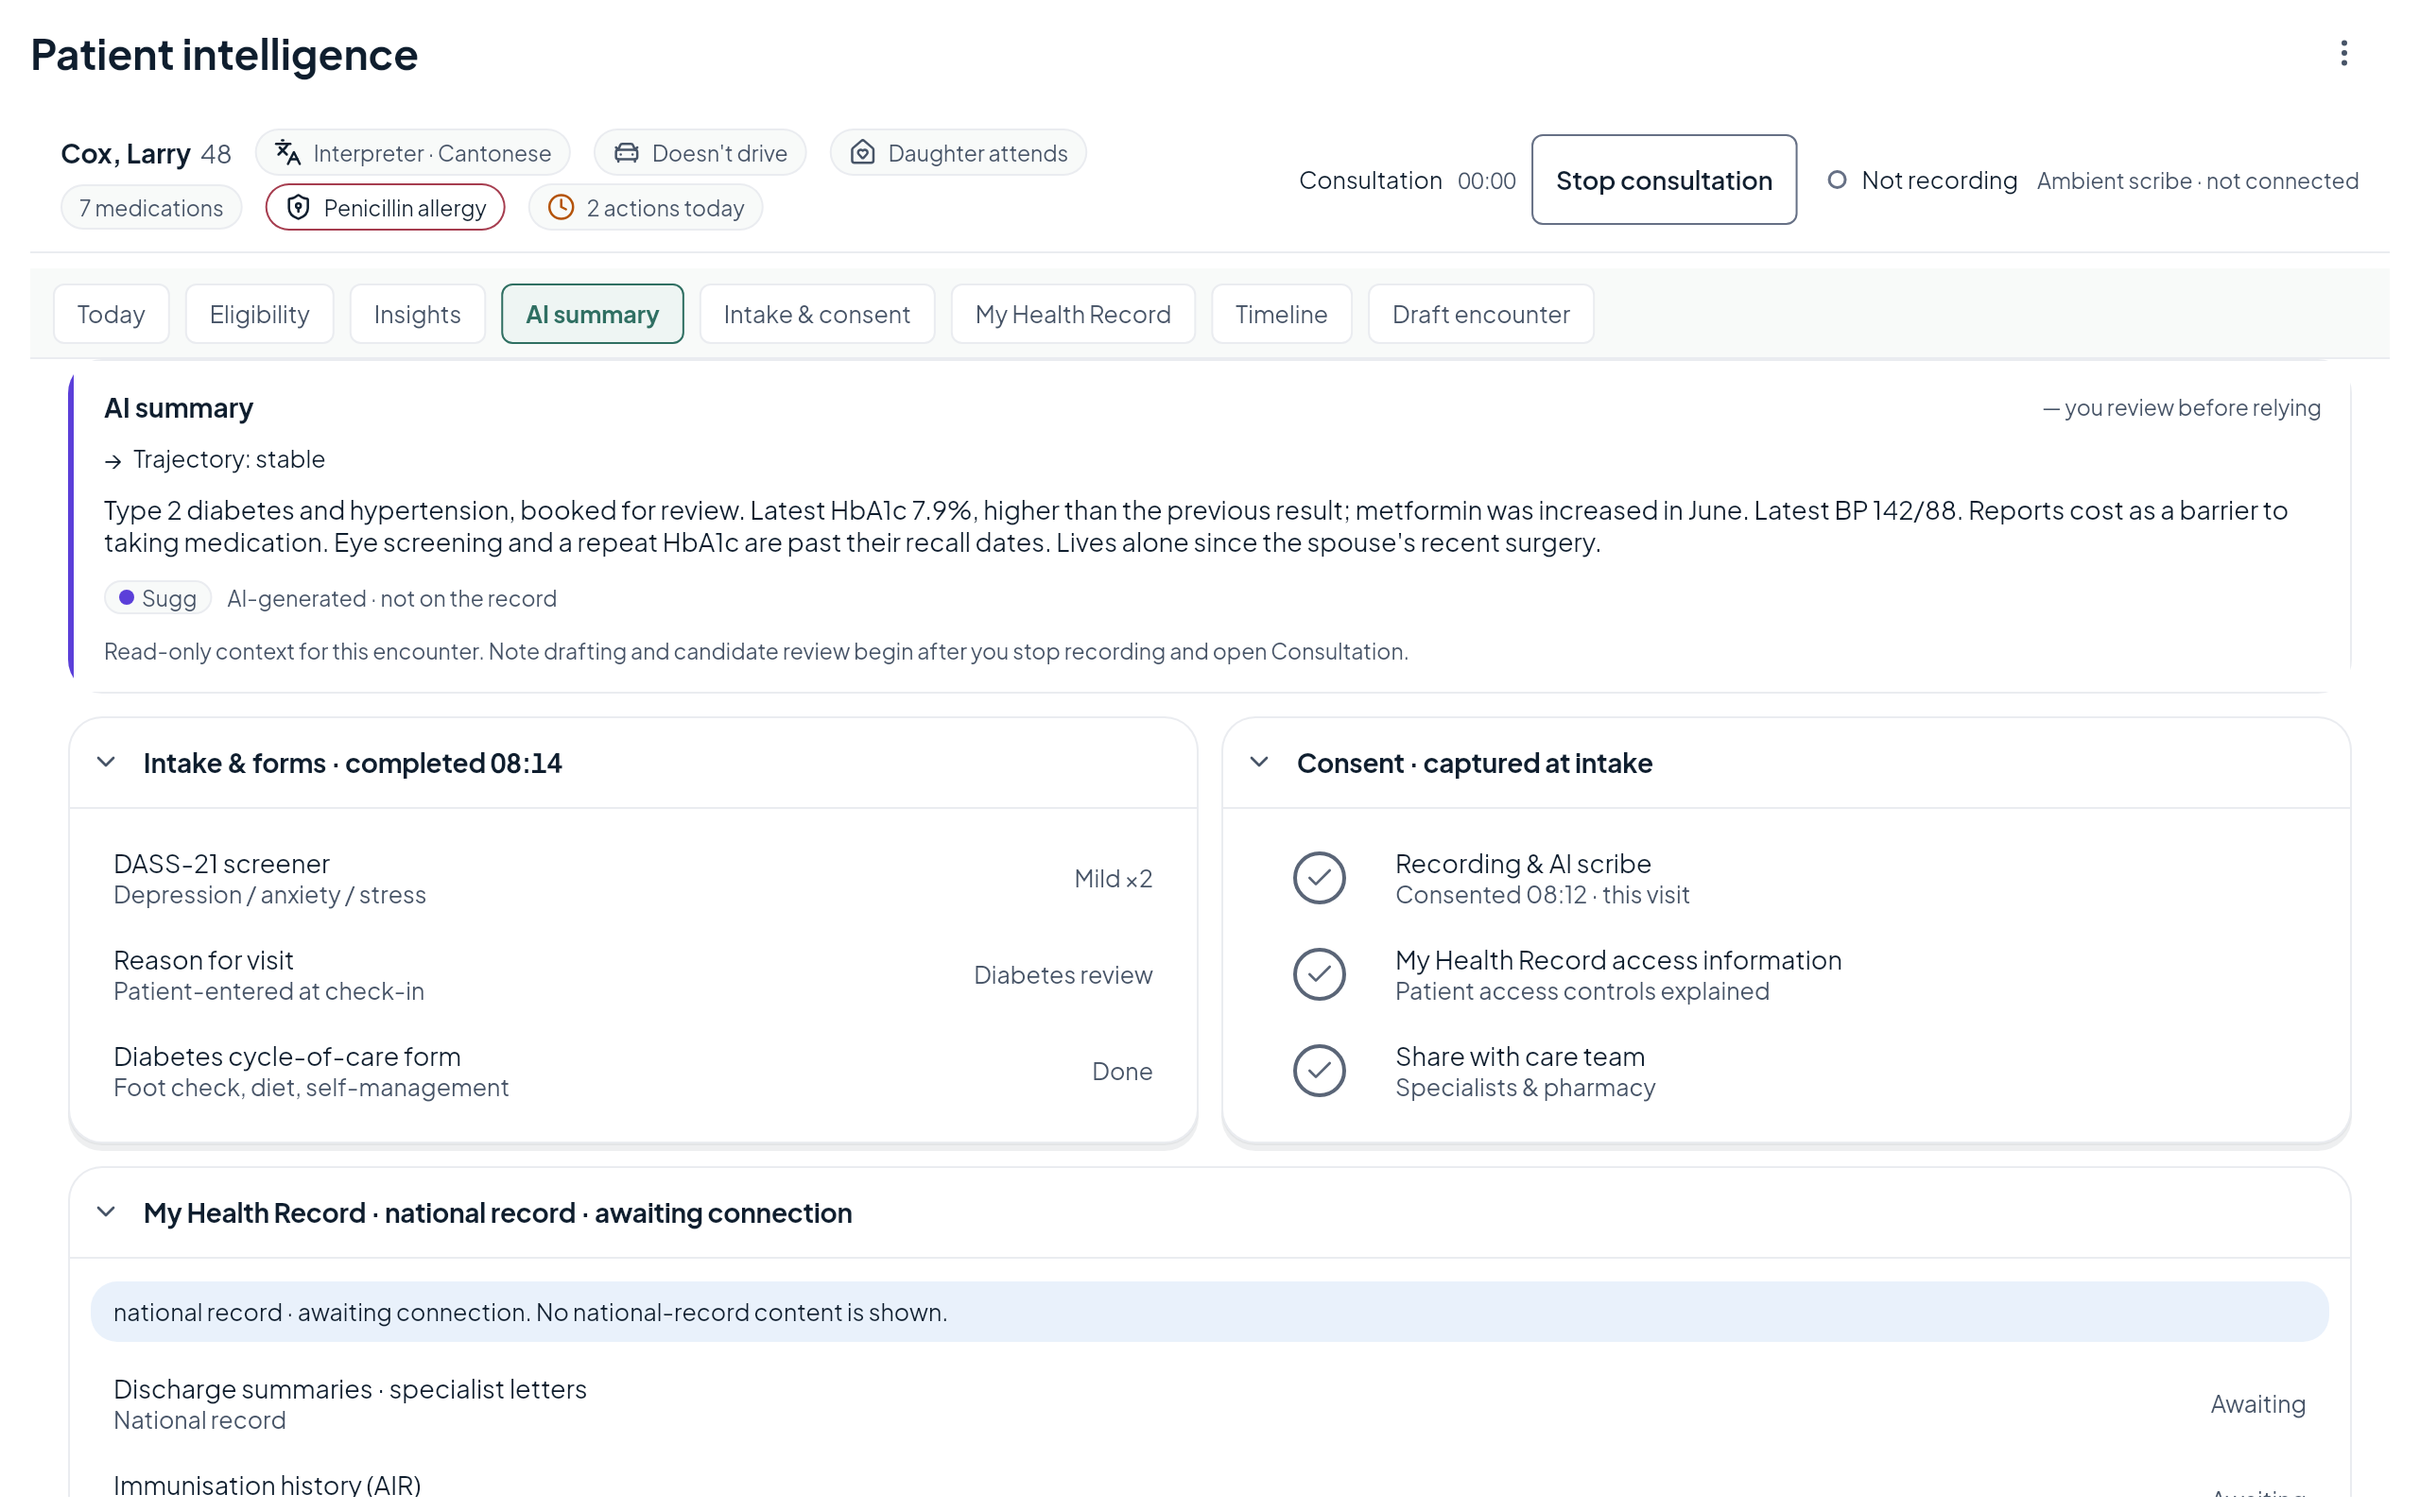
Task: Click the Diabetes cycle-of-care form row
Action: point(633,1071)
